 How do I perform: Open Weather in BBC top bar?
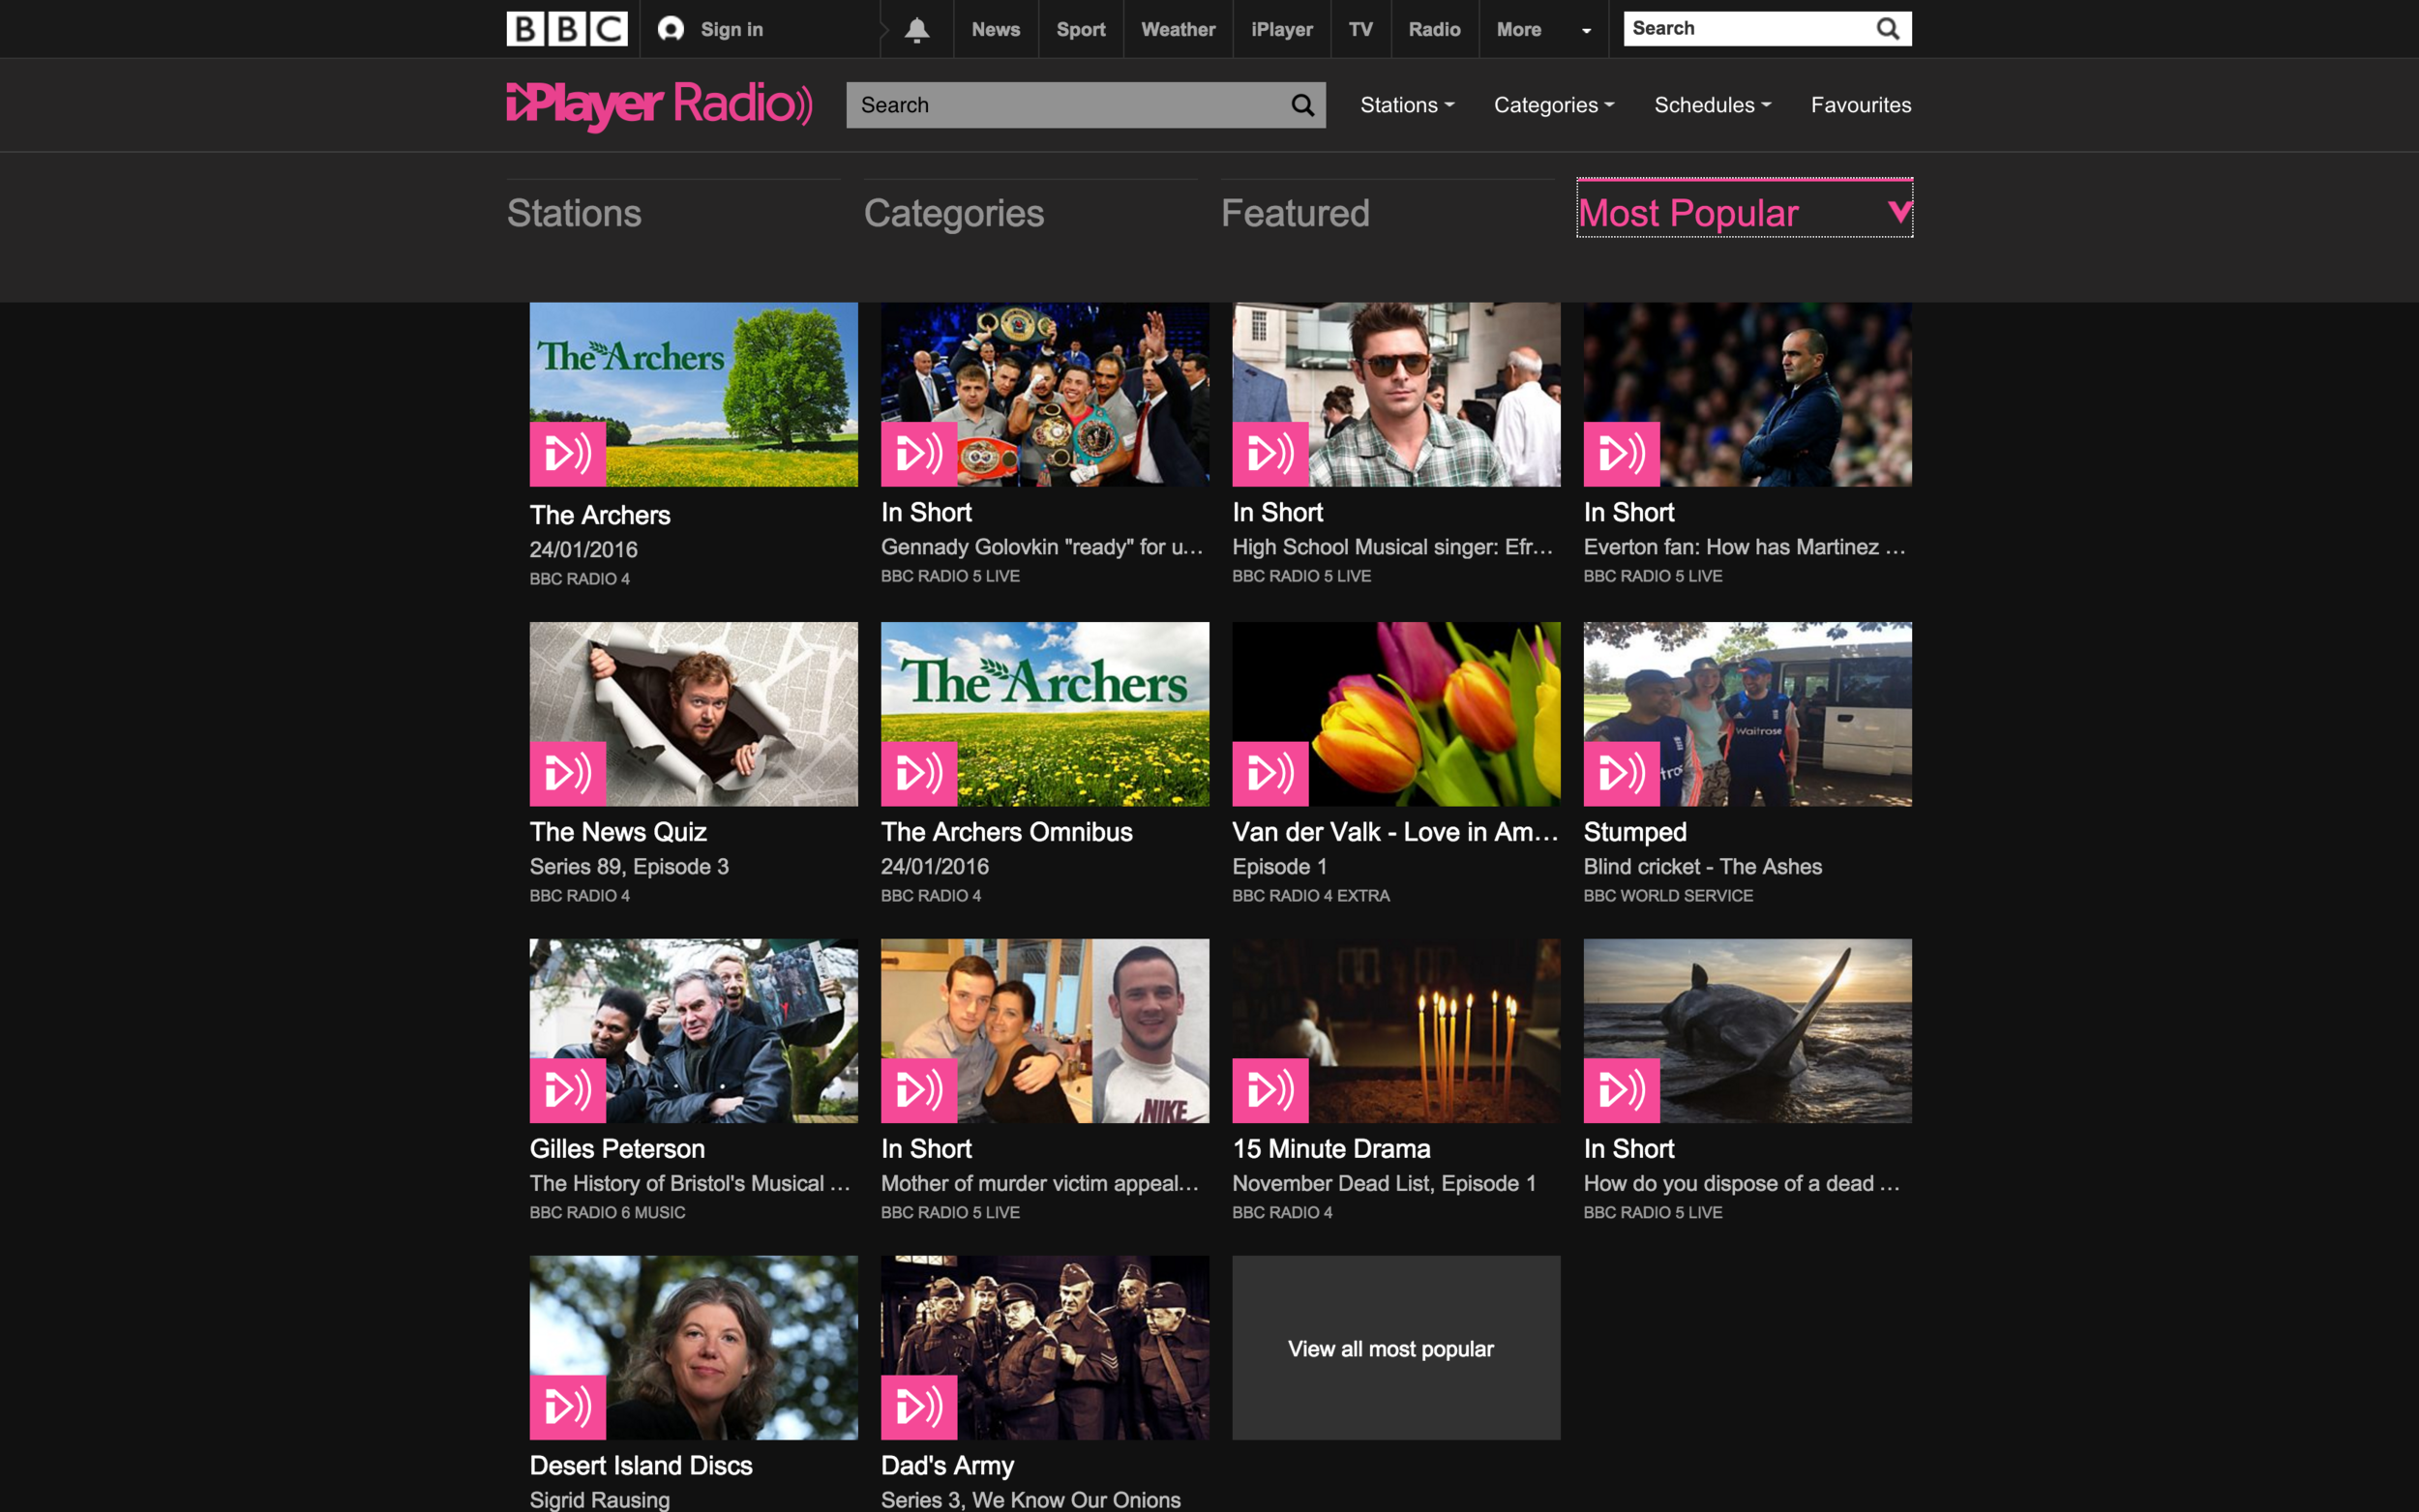point(1178,29)
